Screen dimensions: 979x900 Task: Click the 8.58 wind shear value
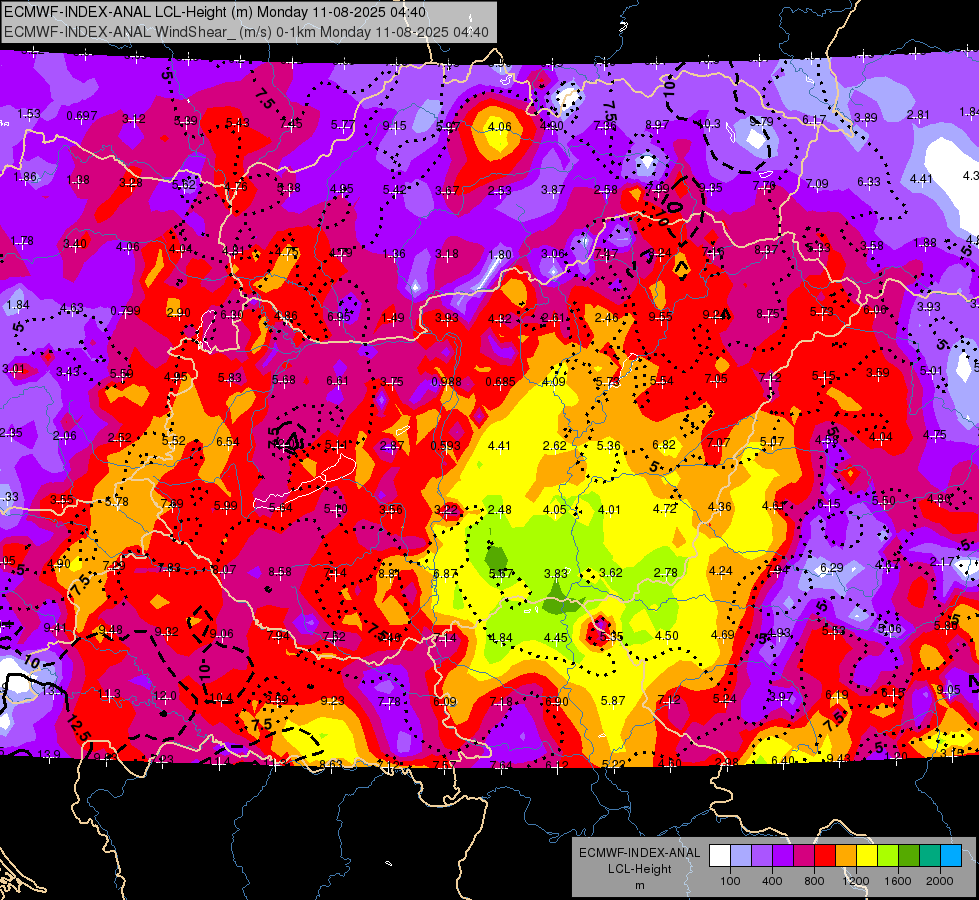280,571
